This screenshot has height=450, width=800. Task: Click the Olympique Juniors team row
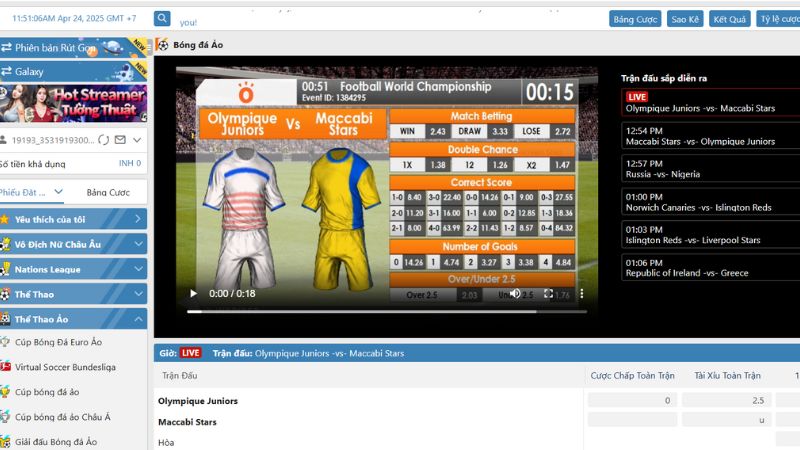coord(198,401)
